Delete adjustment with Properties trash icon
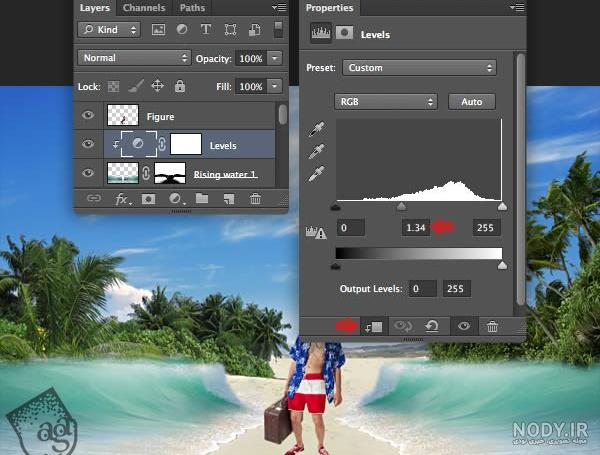This screenshot has width=600, height=455. click(492, 327)
